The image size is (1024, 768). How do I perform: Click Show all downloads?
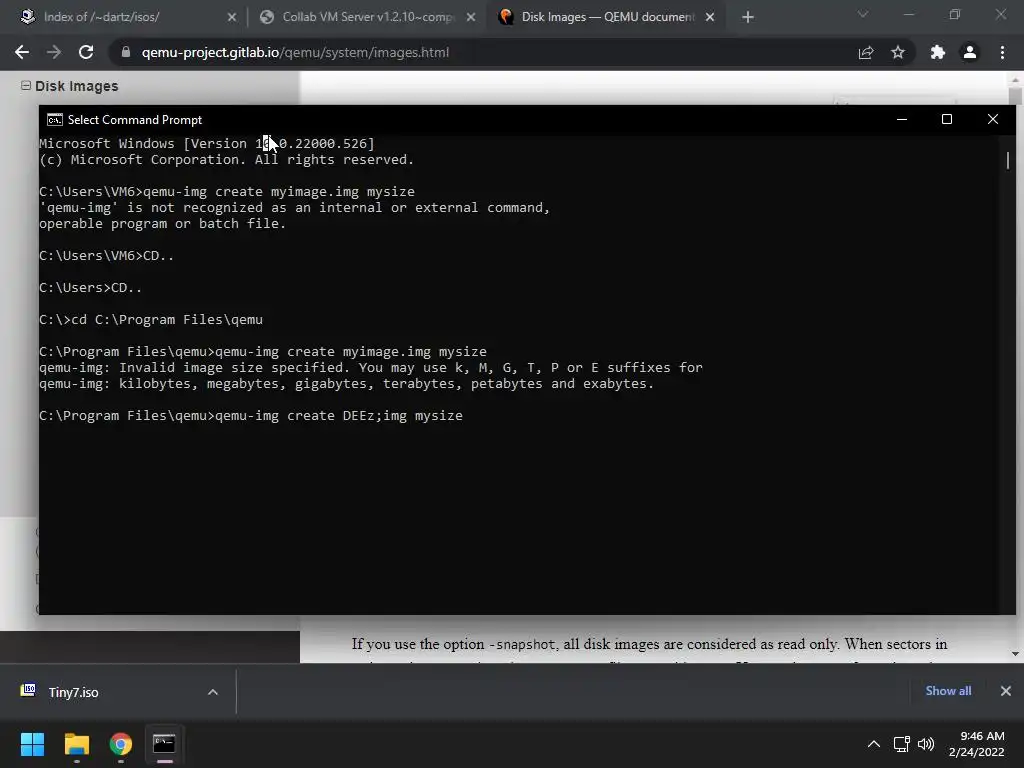point(948,691)
